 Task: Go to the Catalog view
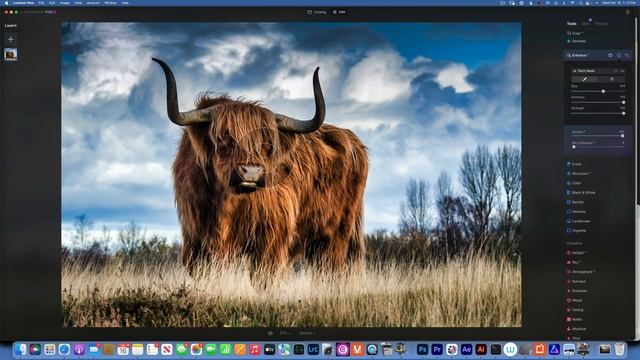click(317, 12)
